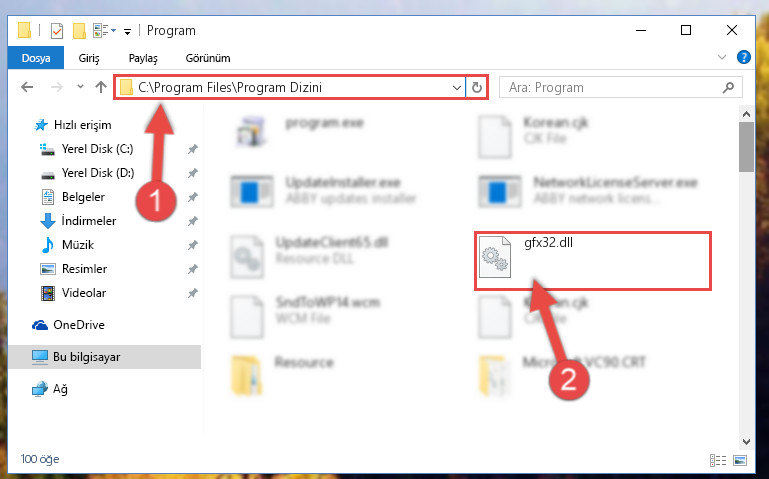Go up one folder level
Viewport: 769px width, 479px height.
(x=101, y=87)
